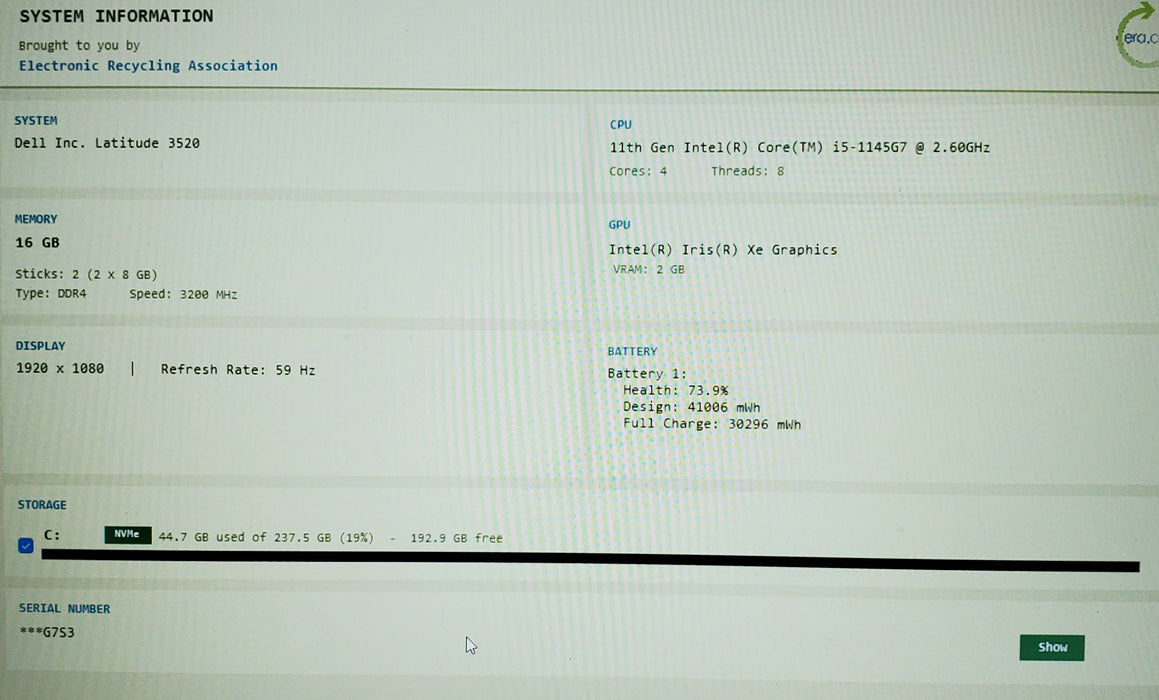
Task: Click the VRAM: 2 GB value
Action: 648,269
